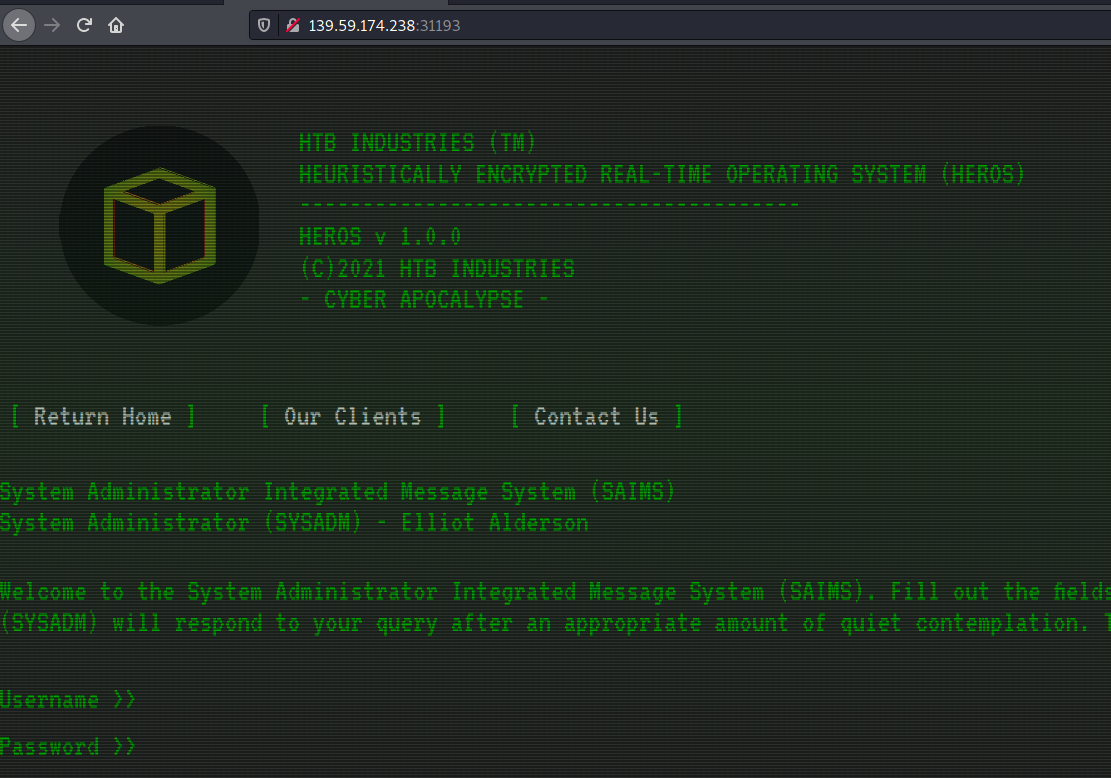
Task: Click the '- CYBER APOCALYPSE -' text
Action: coord(424,300)
